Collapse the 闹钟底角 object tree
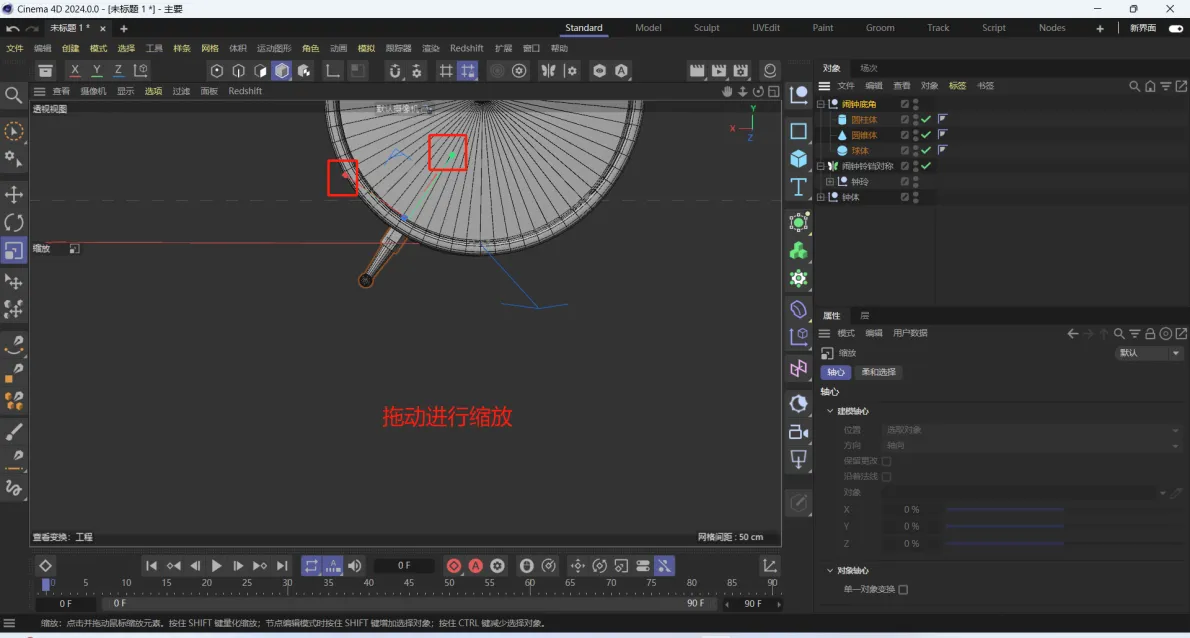 click(821, 104)
